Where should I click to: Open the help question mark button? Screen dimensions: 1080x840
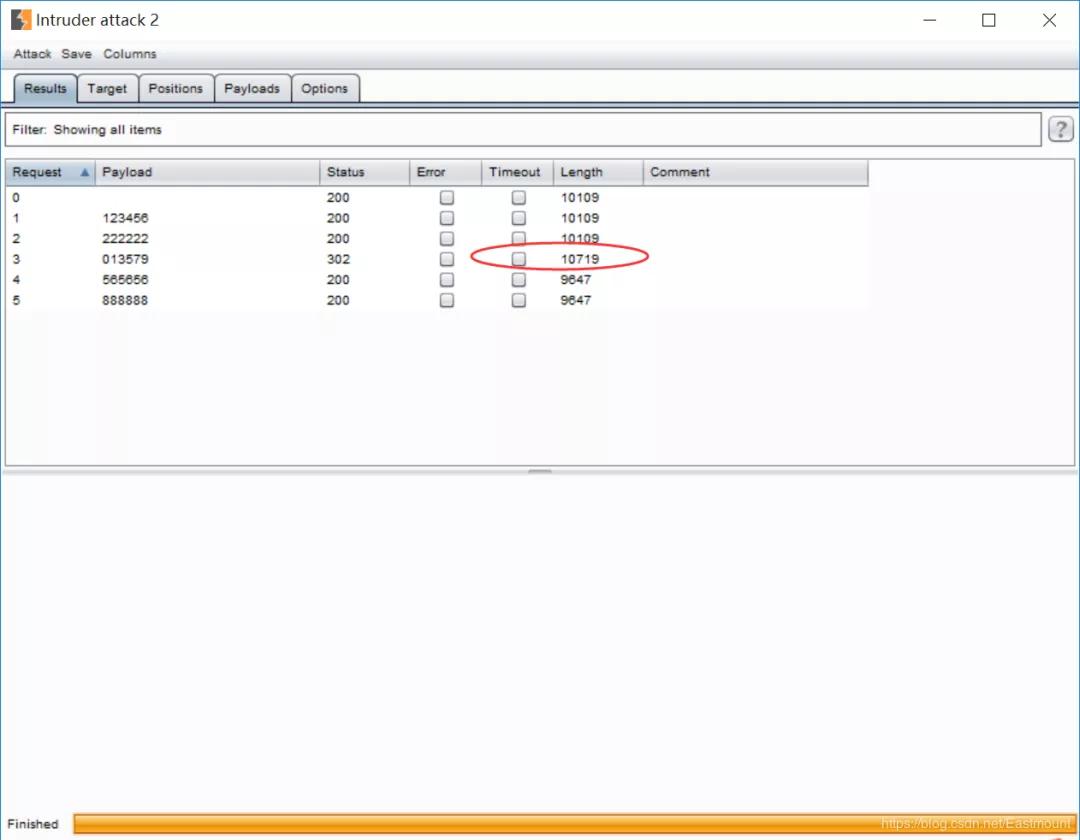coord(1061,129)
